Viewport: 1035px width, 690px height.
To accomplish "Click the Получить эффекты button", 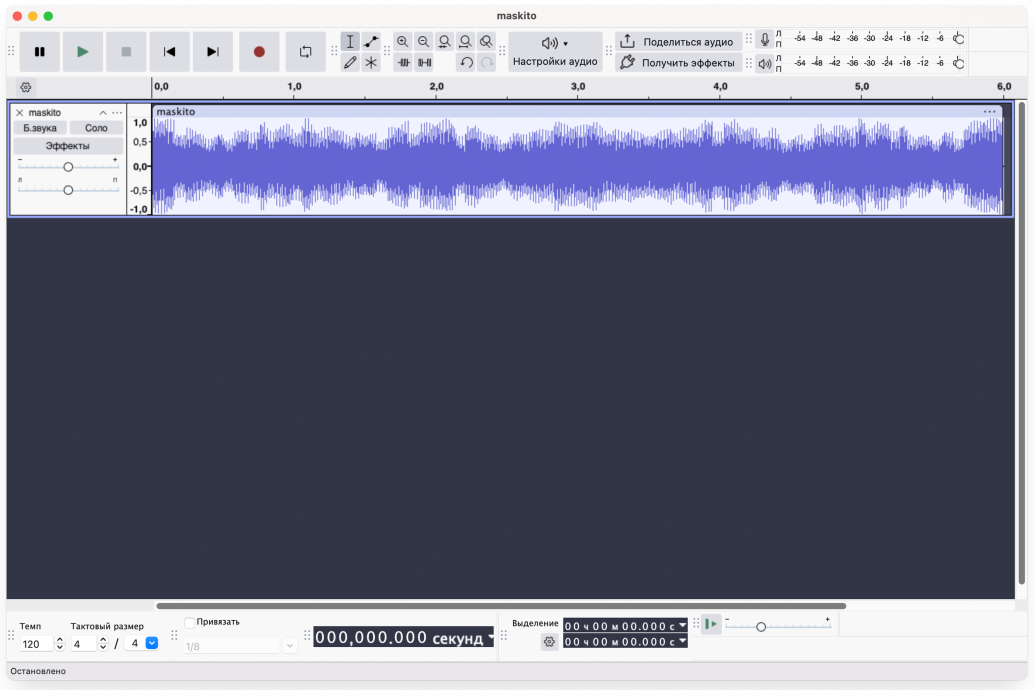I will pyautogui.click(x=679, y=62).
